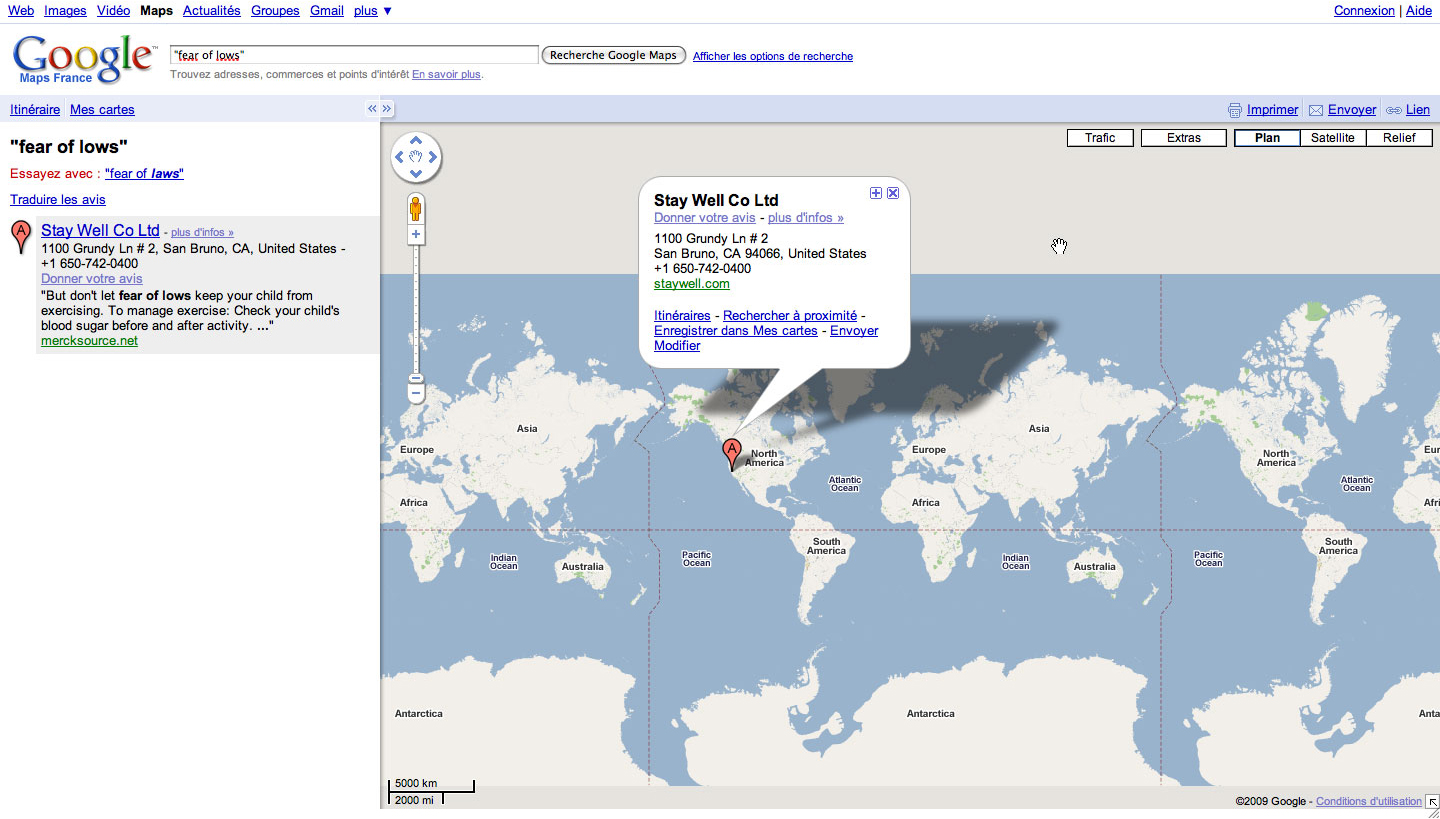Click the zoom slider handle
This screenshot has height=819, width=1440.
pos(416,379)
